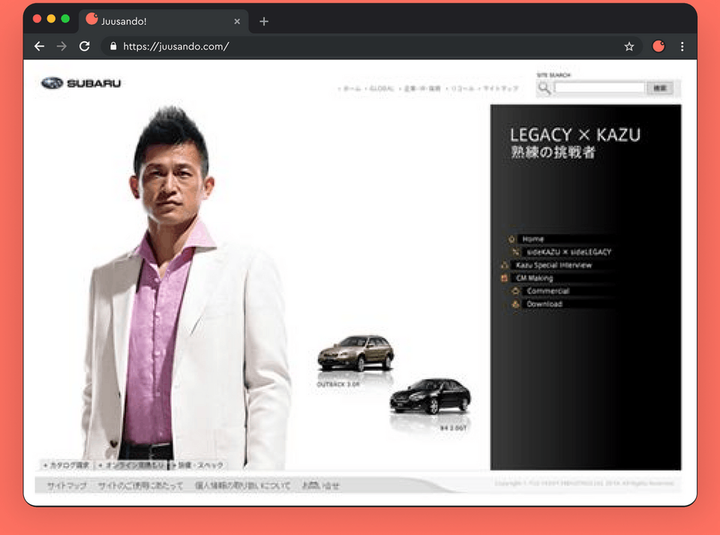Open the サイトマップ link in top navigation
This screenshot has width=720, height=535.
point(501,89)
